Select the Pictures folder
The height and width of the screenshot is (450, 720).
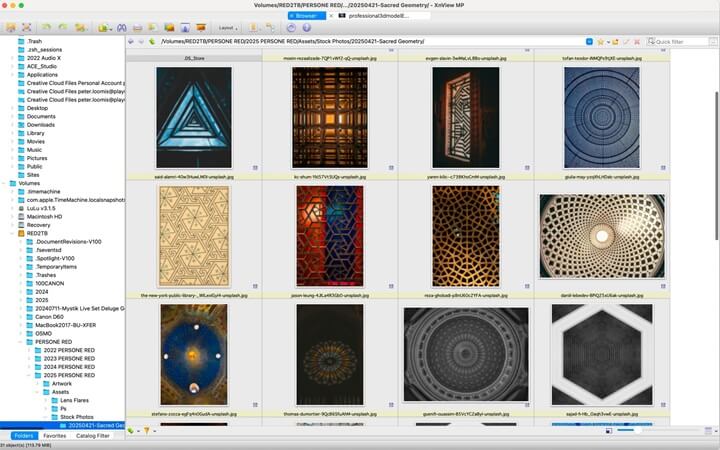click(37, 158)
